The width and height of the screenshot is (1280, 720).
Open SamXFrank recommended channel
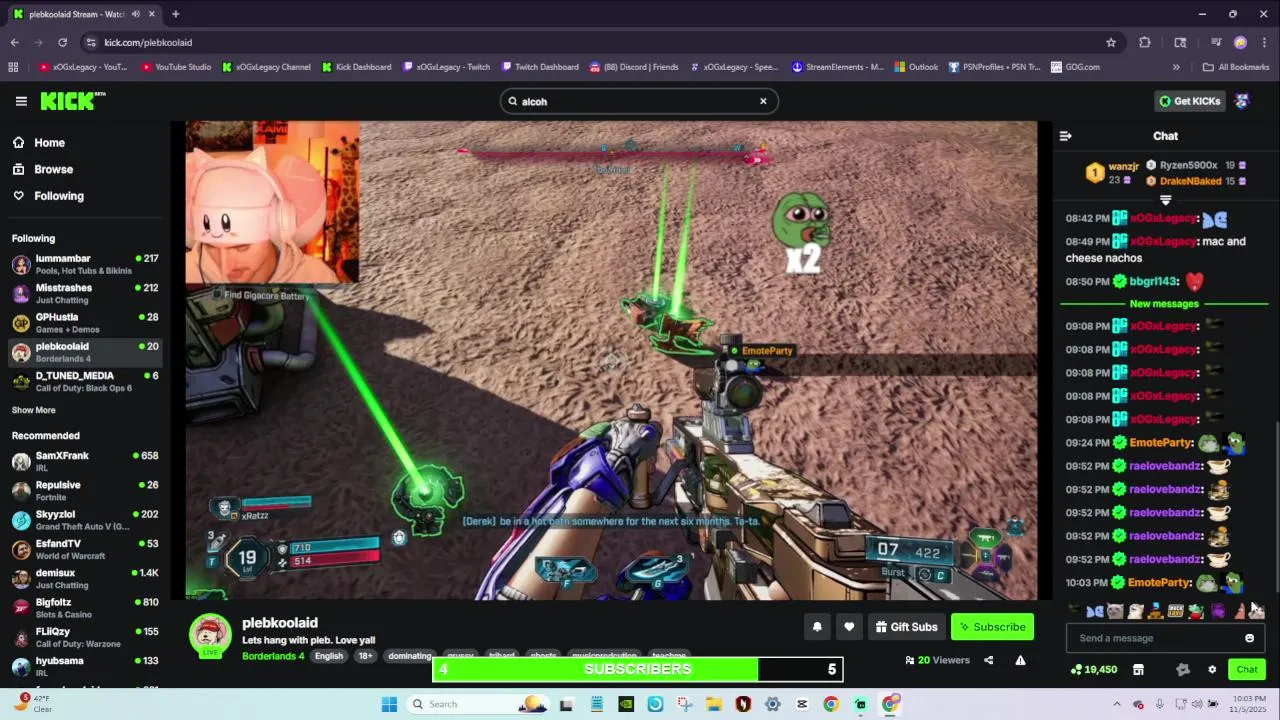pyautogui.click(x=85, y=461)
